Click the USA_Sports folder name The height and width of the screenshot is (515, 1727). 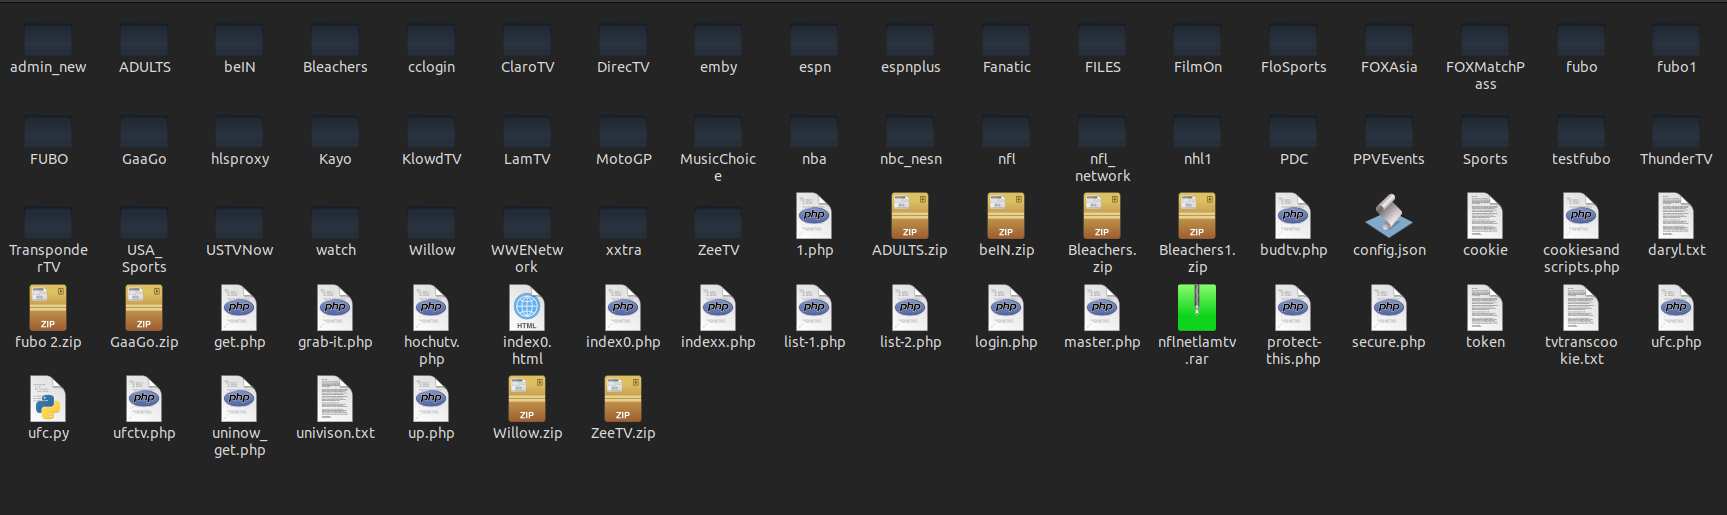click(144, 258)
